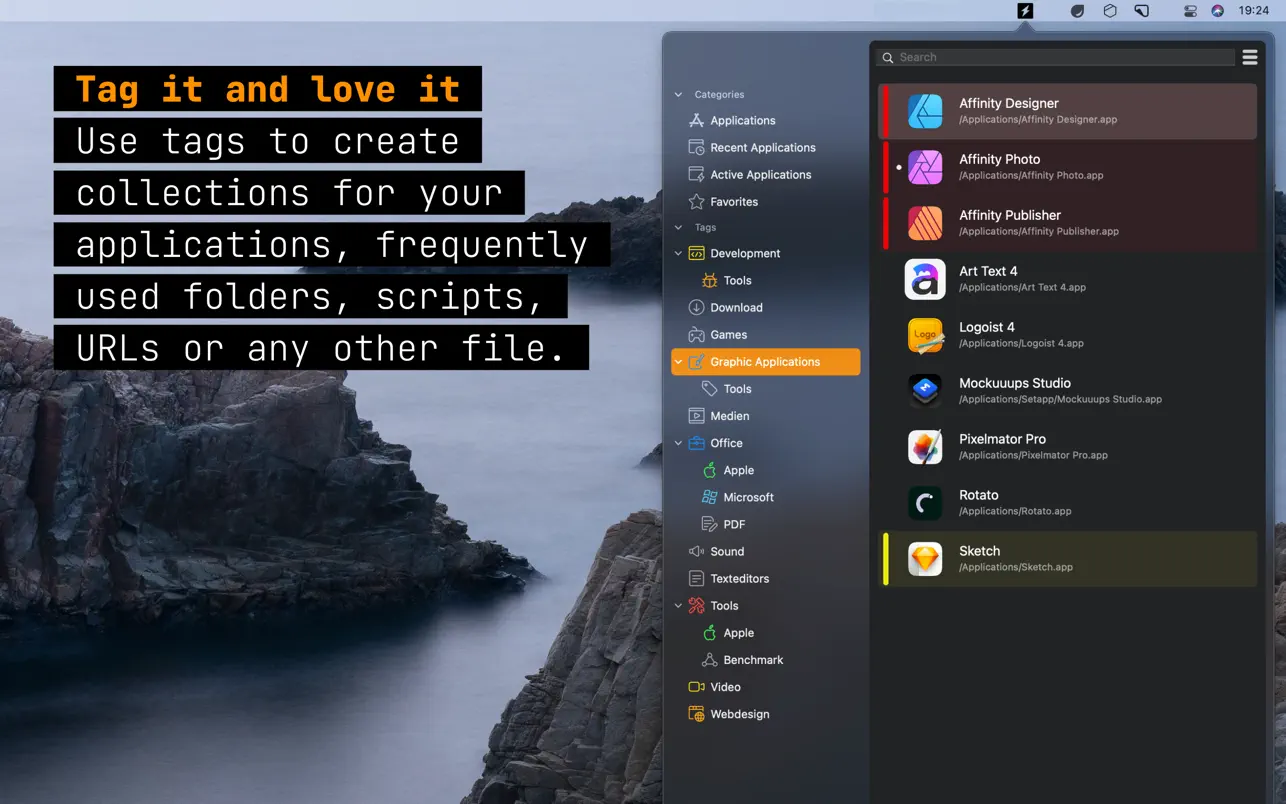
Task: Click the lightning bolt icon in the menu bar
Action: point(1024,11)
